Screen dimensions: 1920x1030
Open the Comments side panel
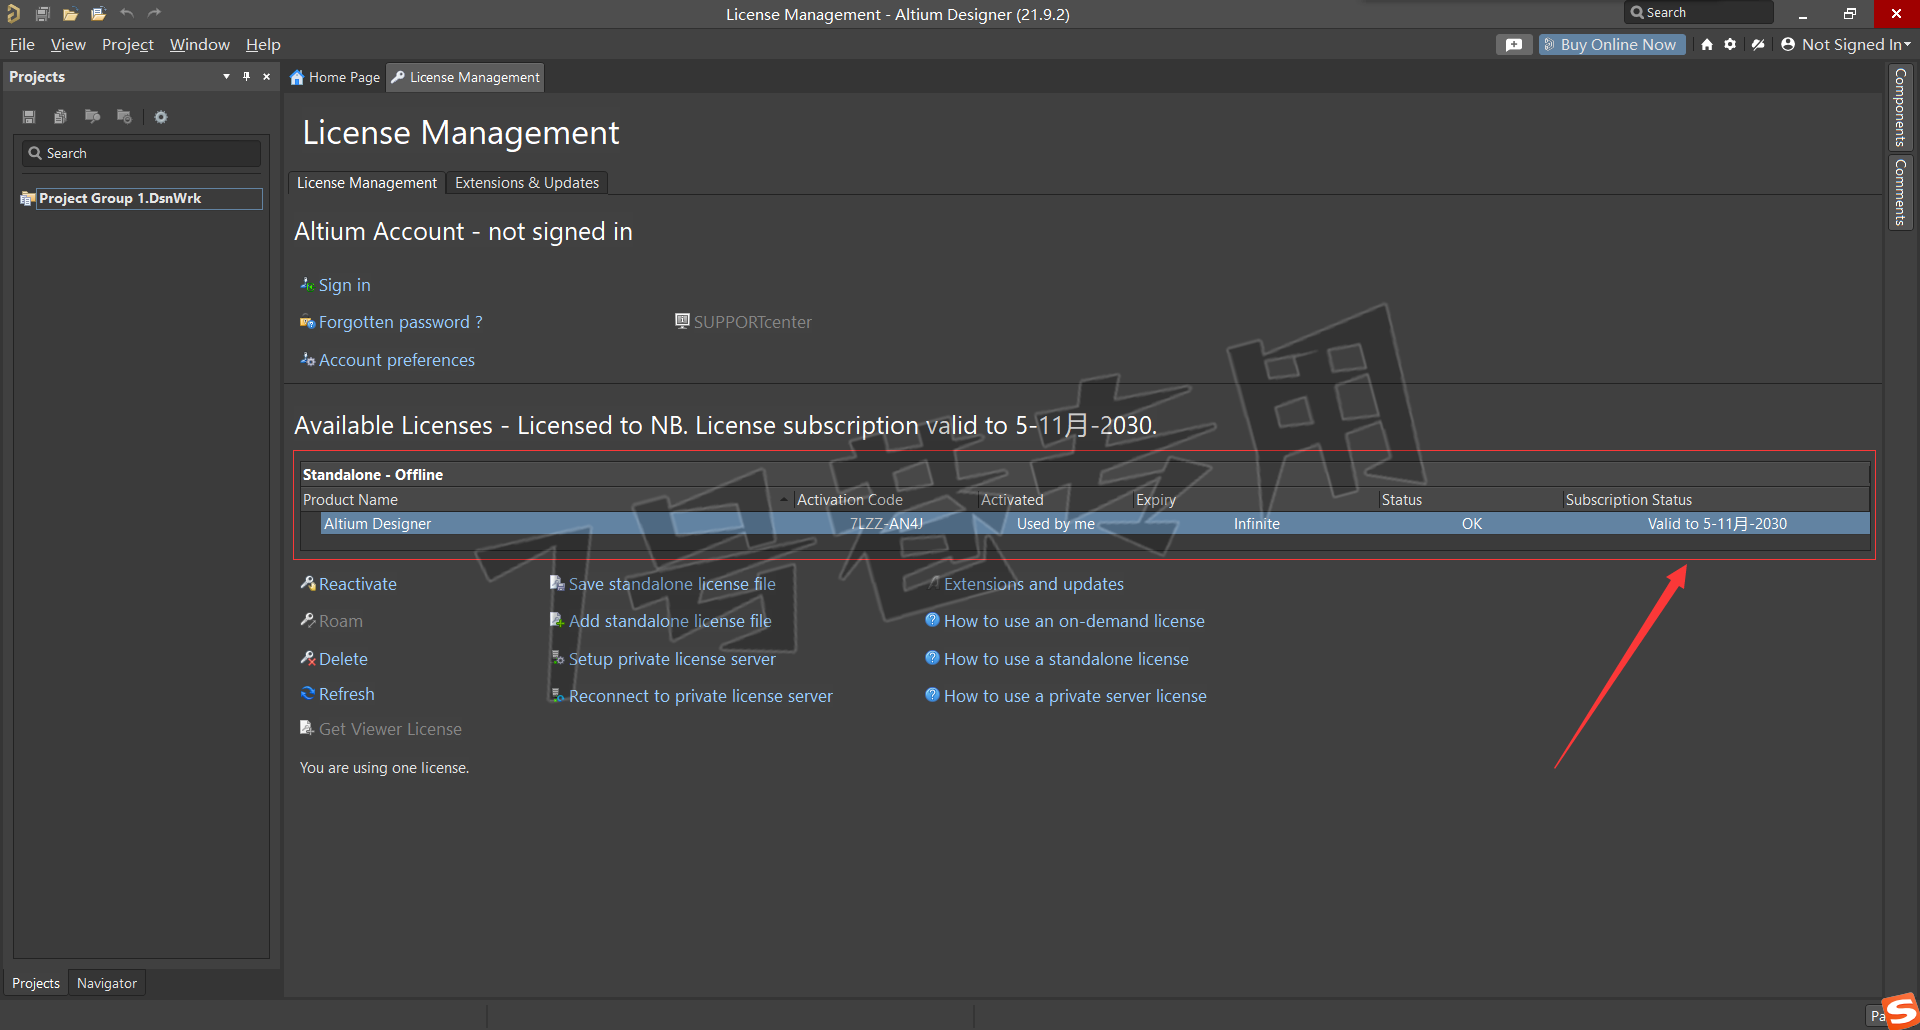click(1900, 191)
